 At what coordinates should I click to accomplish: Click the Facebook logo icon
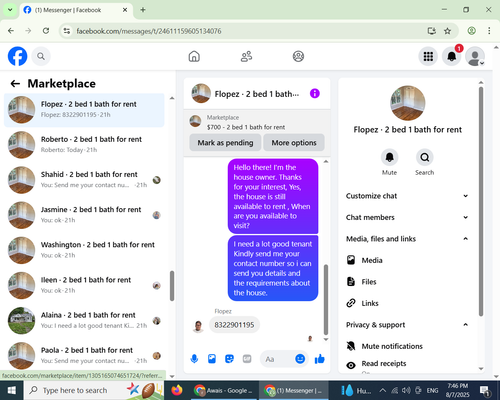click(x=17, y=56)
